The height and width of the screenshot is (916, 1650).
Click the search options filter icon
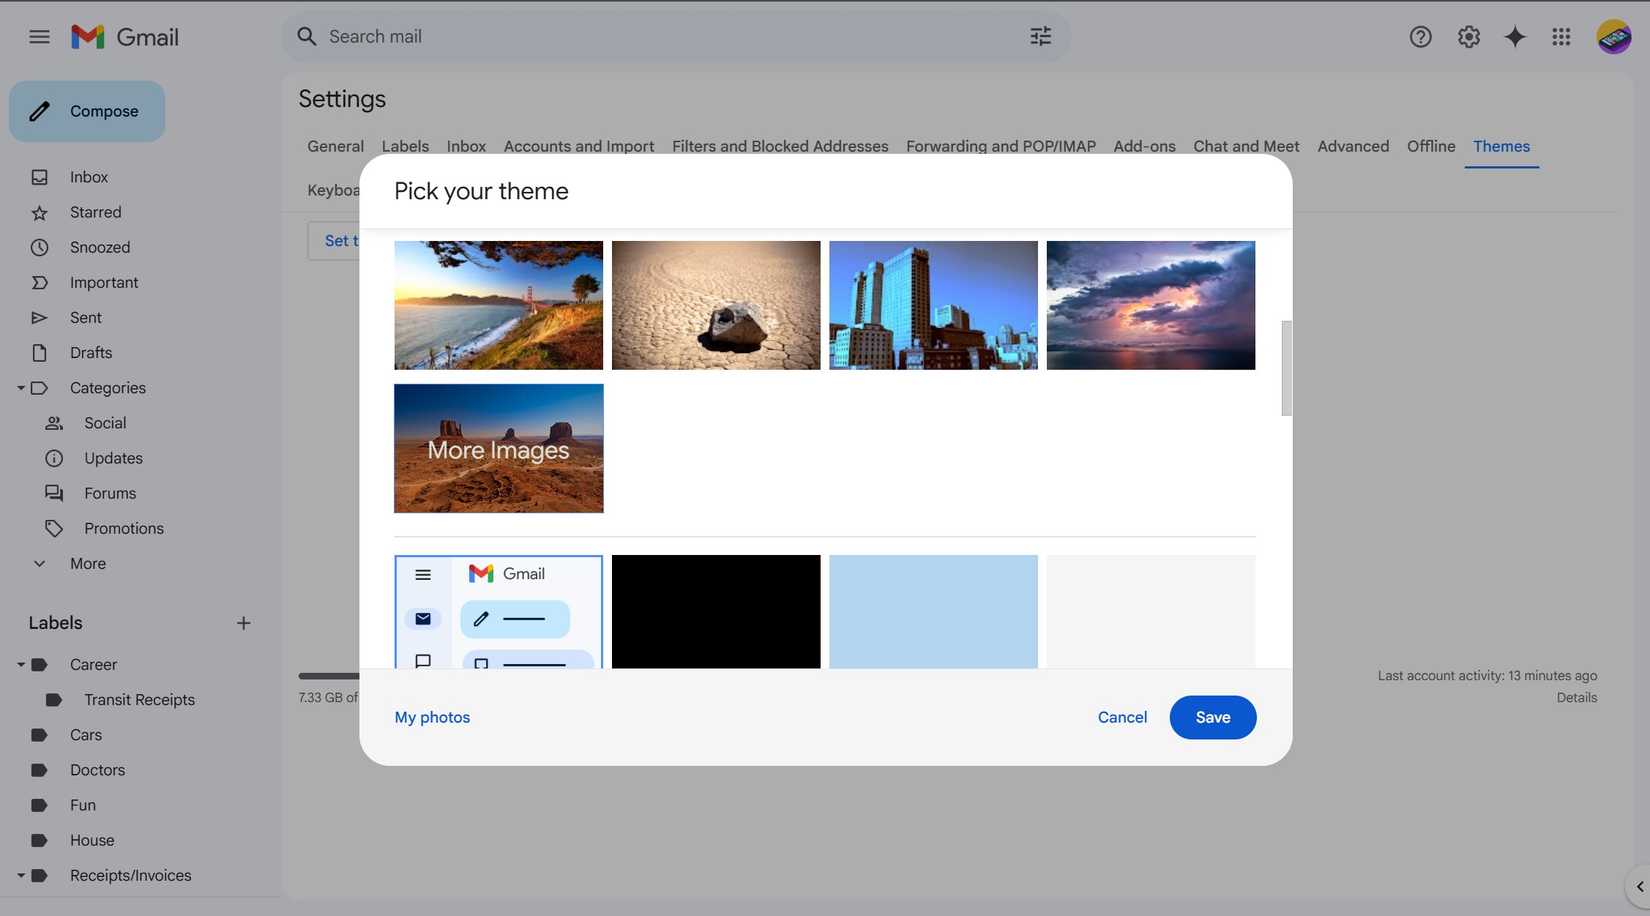[1040, 37]
